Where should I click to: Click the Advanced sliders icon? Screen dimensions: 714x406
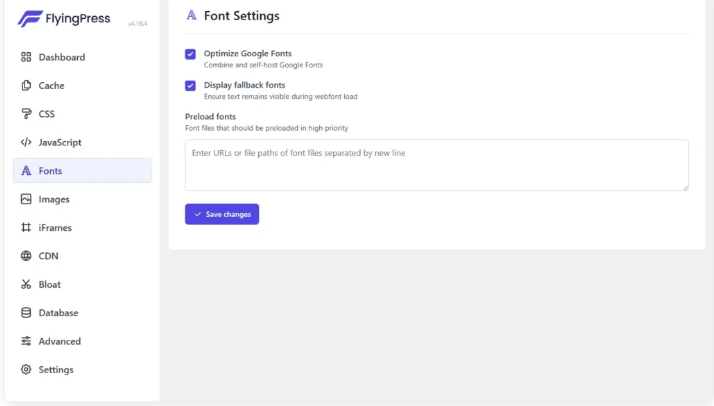click(26, 341)
